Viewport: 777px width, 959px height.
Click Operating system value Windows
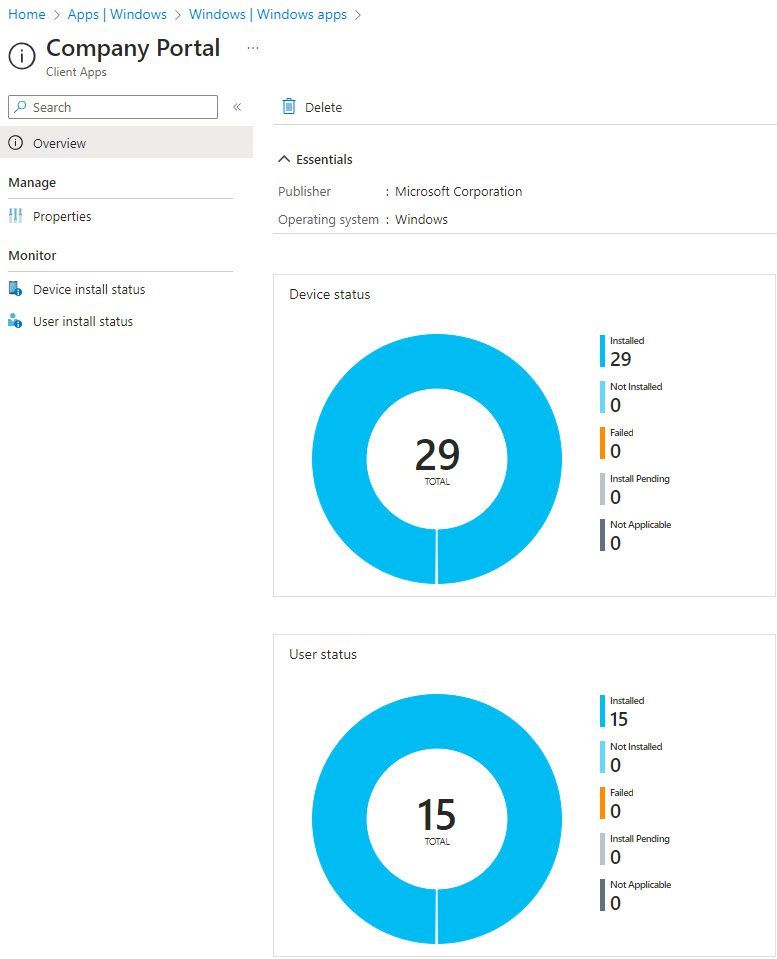[x=421, y=220]
